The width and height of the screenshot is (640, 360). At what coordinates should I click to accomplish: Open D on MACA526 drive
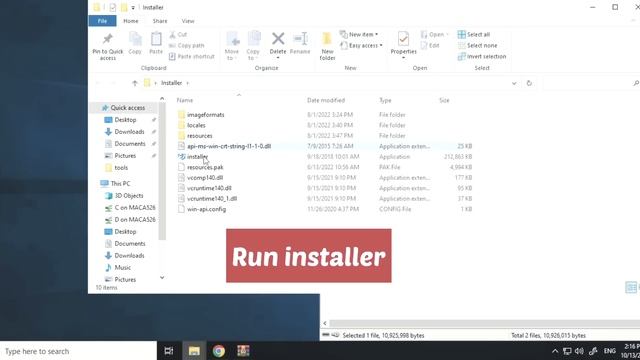(130, 220)
